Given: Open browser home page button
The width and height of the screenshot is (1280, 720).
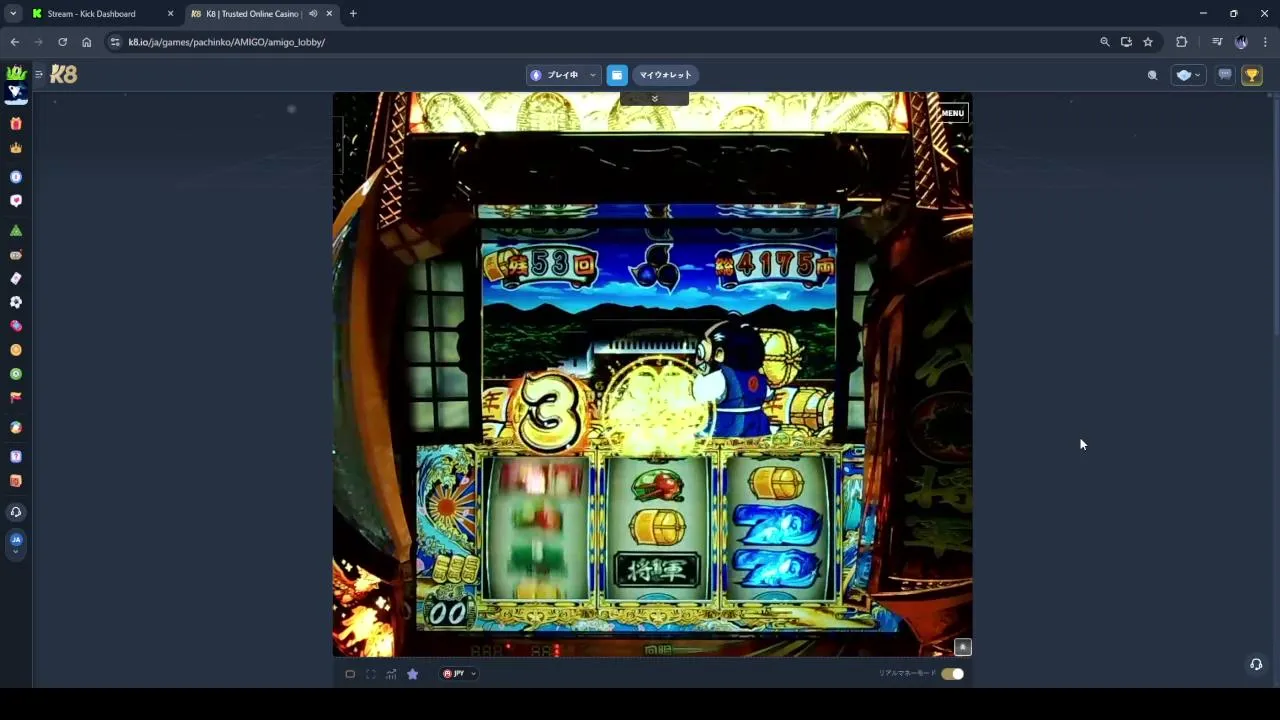Looking at the screenshot, I should (x=86, y=42).
